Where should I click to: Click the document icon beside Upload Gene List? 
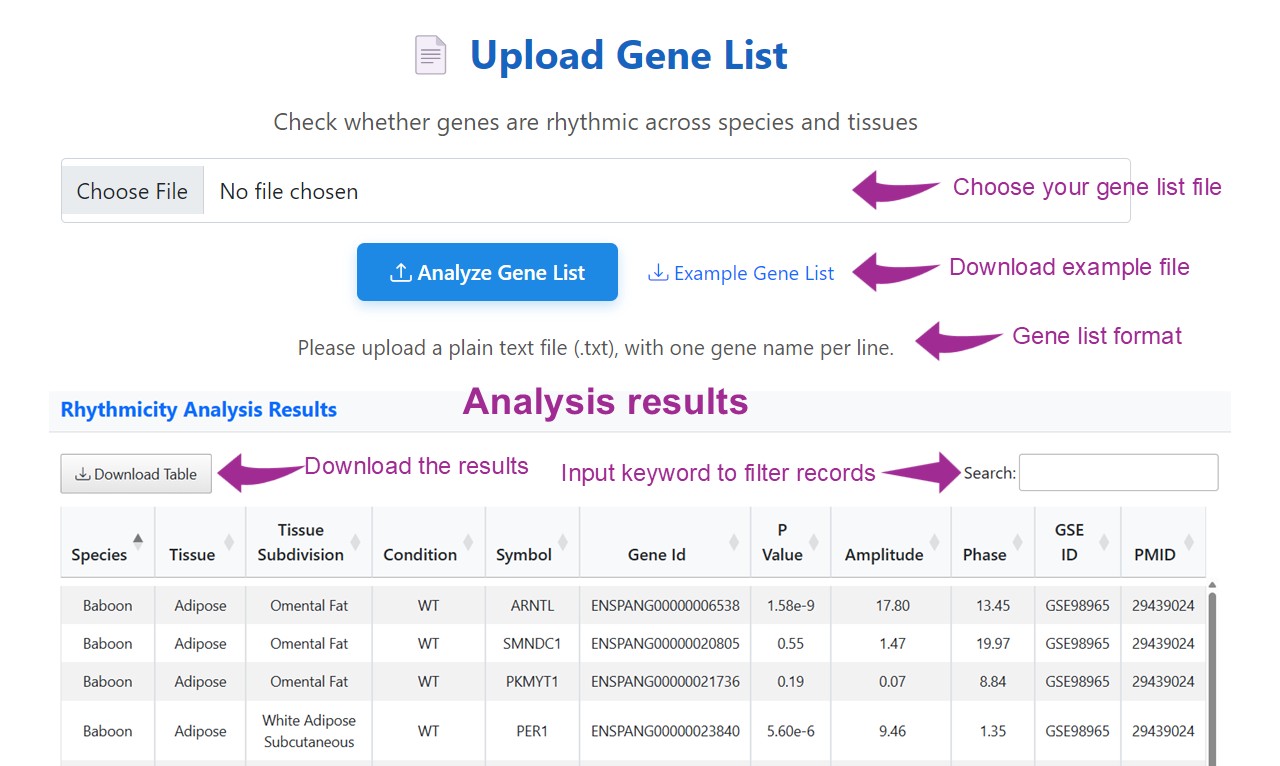(431, 55)
